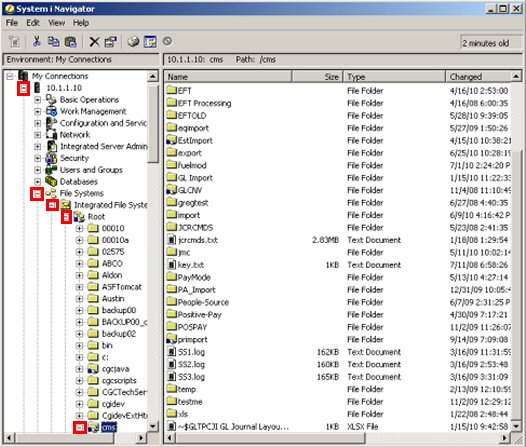Sort by the Type column header
526x447 pixels.
[x=394, y=76]
